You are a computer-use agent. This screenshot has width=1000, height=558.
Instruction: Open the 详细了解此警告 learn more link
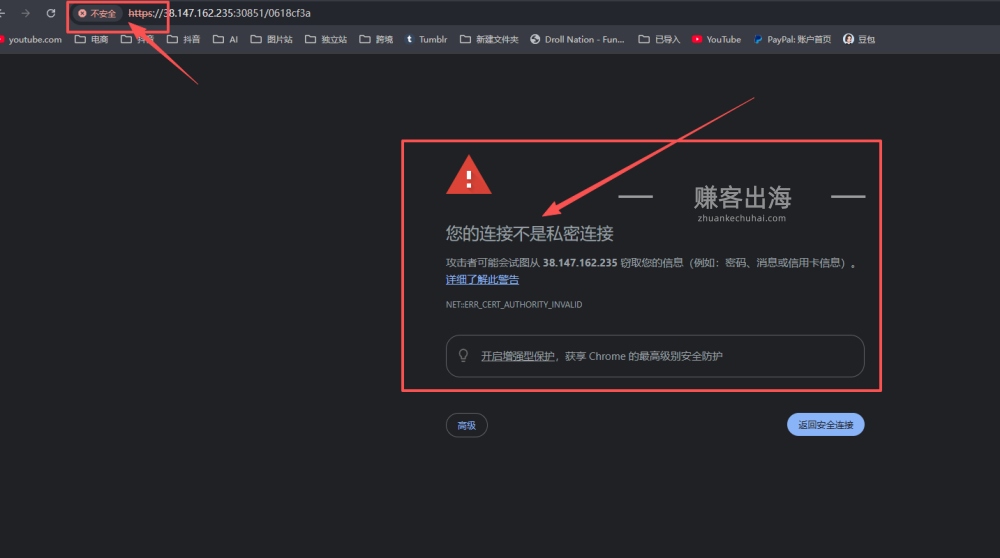tap(482, 280)
